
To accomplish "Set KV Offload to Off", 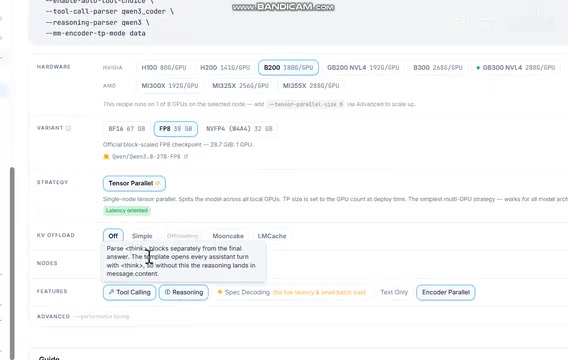I will tap(113, 236).
